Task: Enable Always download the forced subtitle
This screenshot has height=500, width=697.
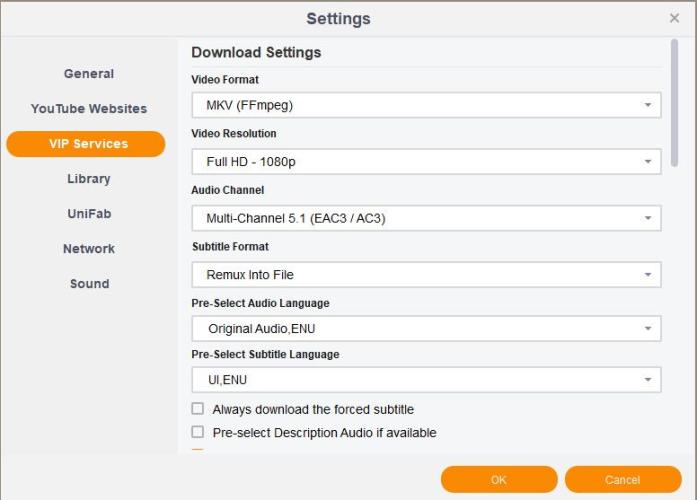Action: point(198,409)
